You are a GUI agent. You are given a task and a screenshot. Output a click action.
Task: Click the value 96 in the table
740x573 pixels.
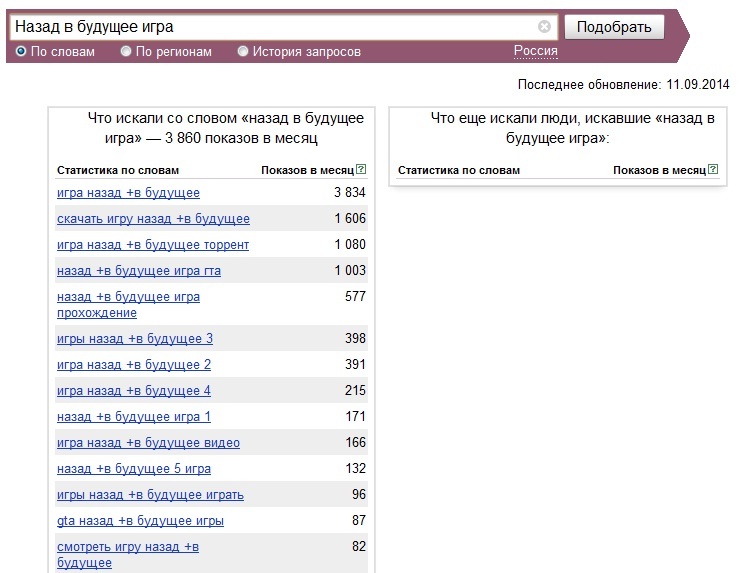click(x=359, y=494)
